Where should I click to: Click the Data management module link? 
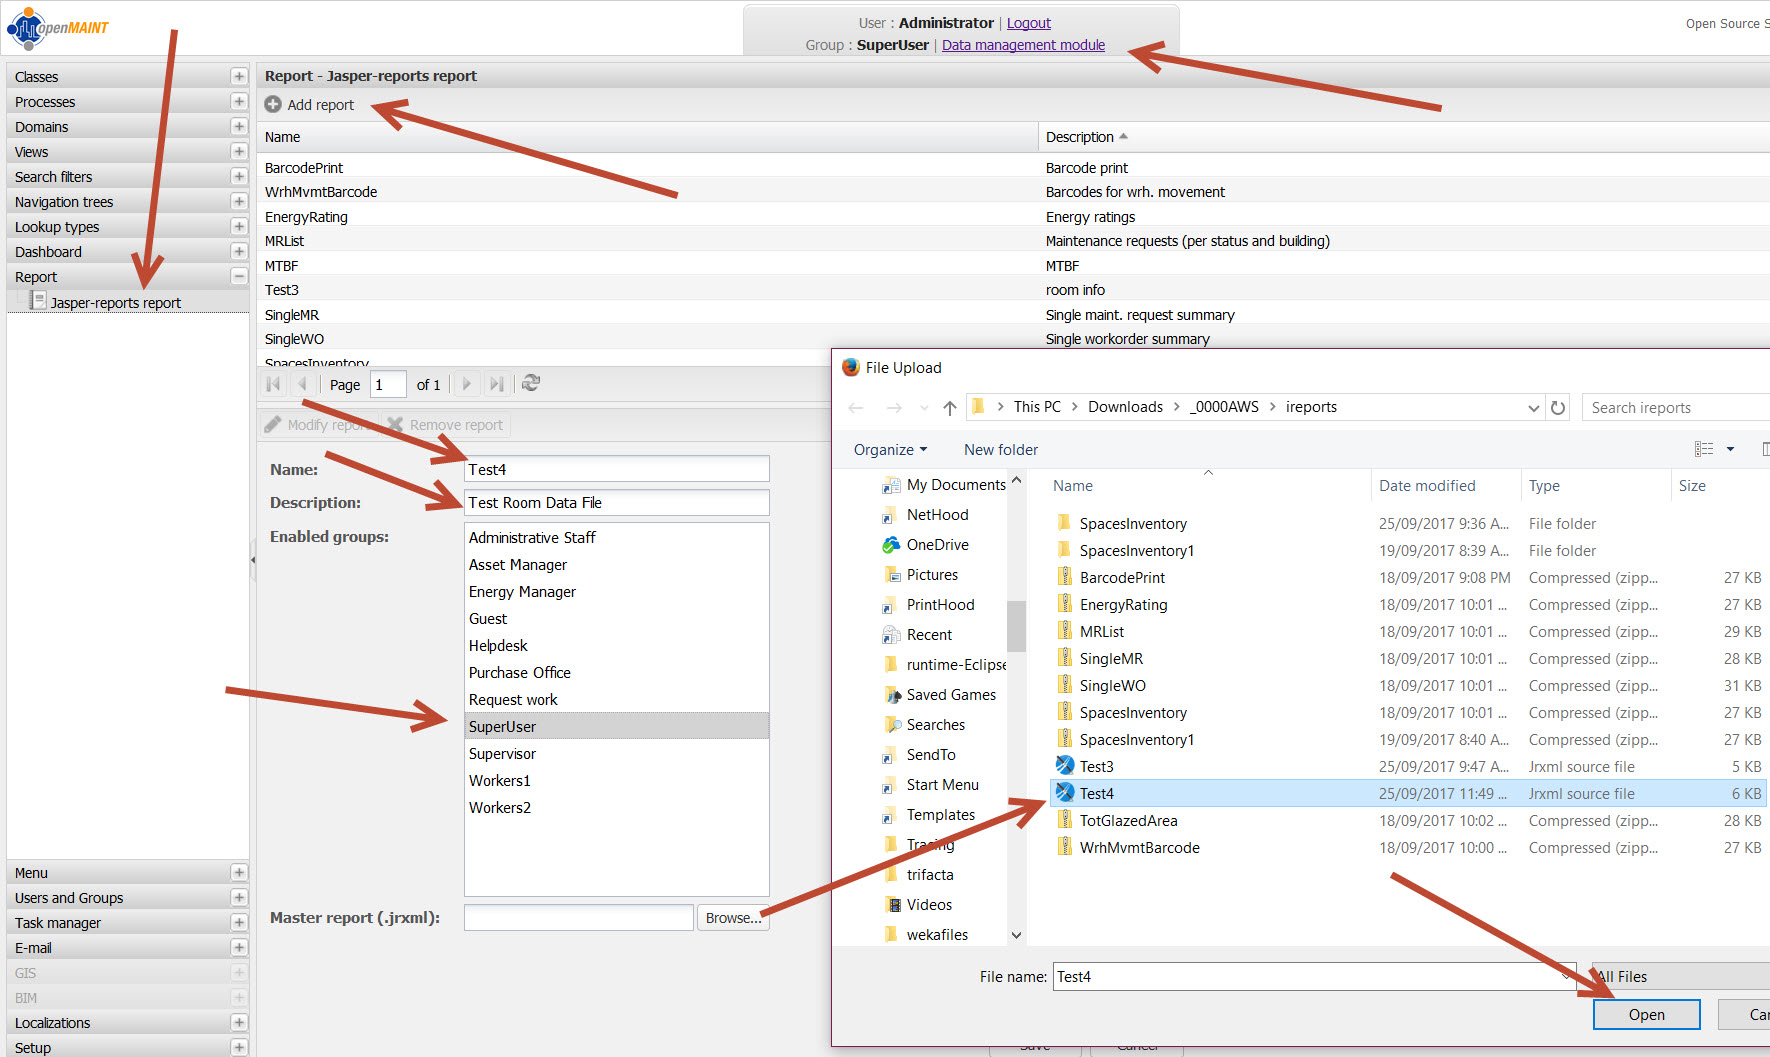tap(1023, 45)
